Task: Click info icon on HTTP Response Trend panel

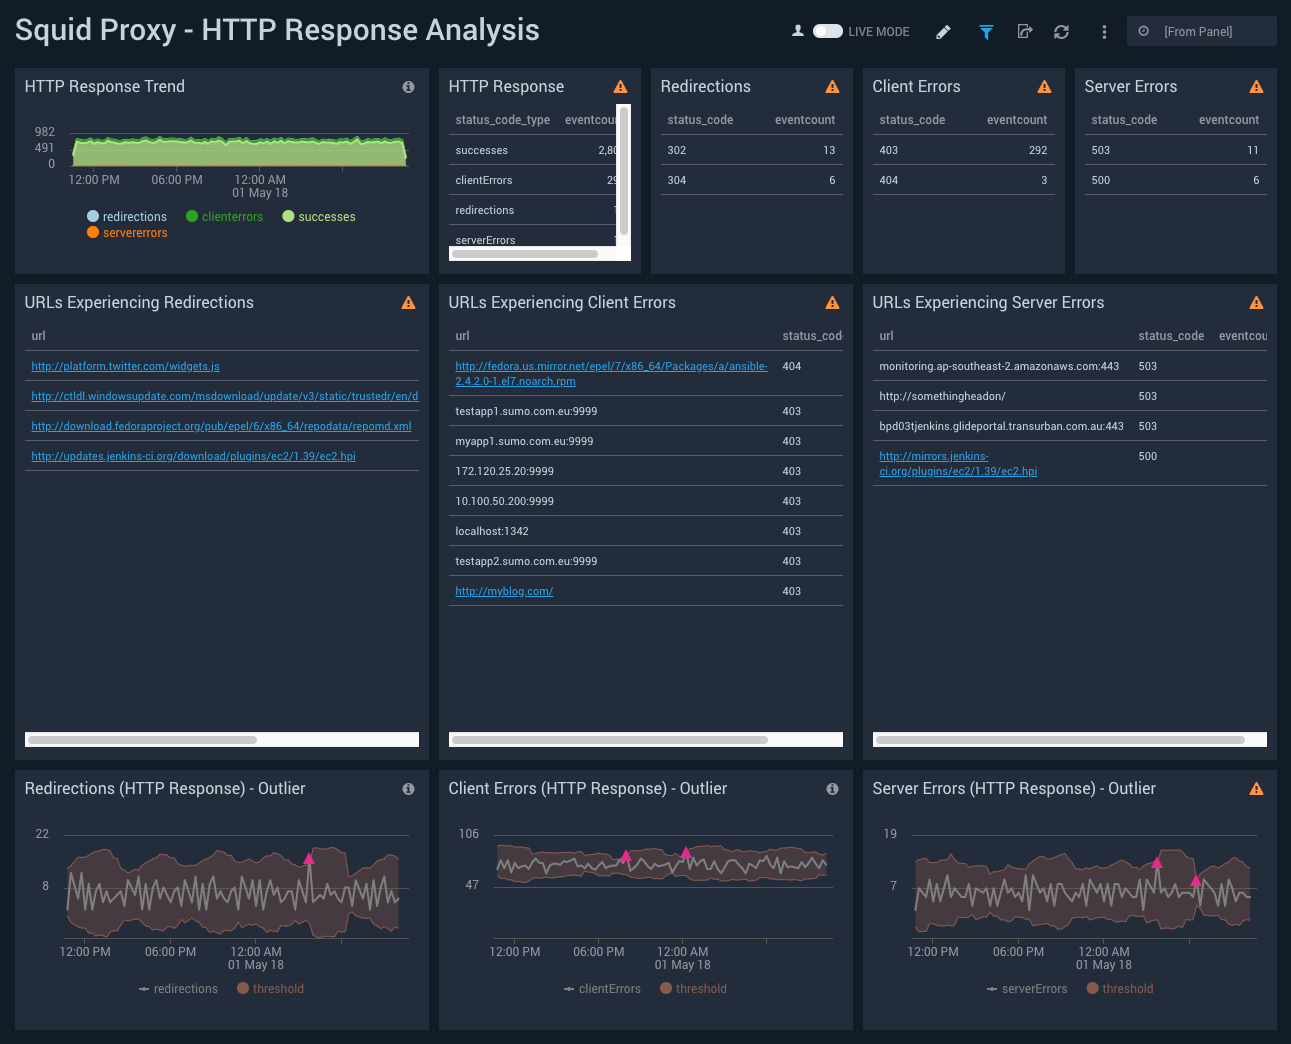Action: [x=408, y=87]
